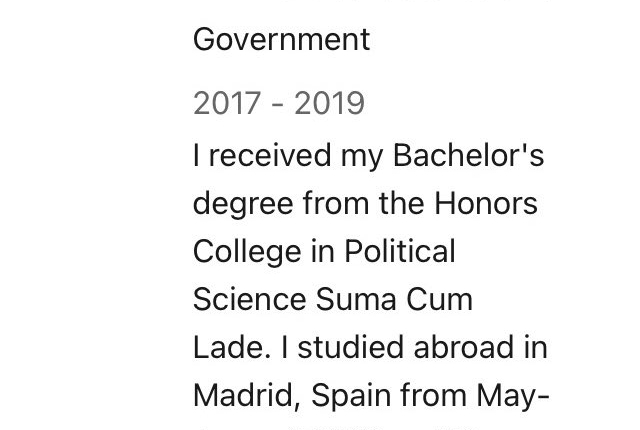Screen dimensions: 640x430
Task: Click the word received
Action: 270,155
